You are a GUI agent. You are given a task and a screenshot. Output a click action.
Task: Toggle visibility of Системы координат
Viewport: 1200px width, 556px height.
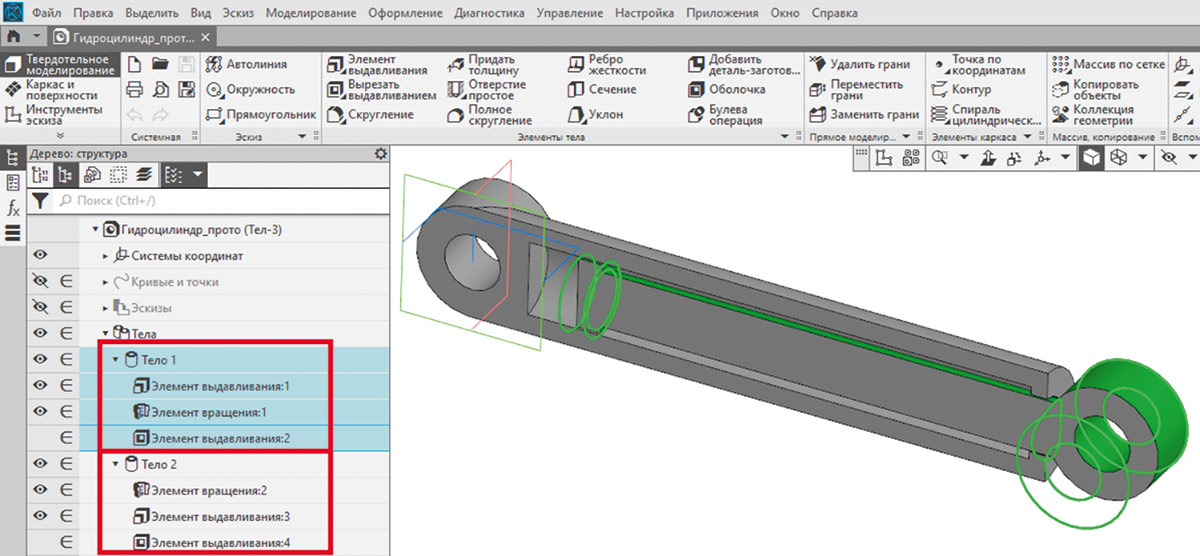tap(41, 256)
